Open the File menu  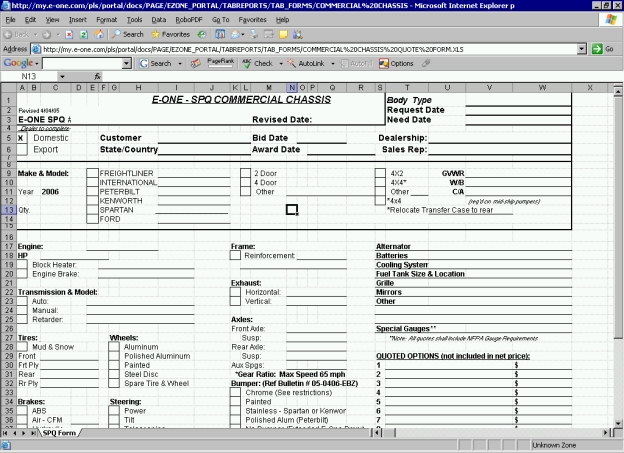(x=11, y=20)
